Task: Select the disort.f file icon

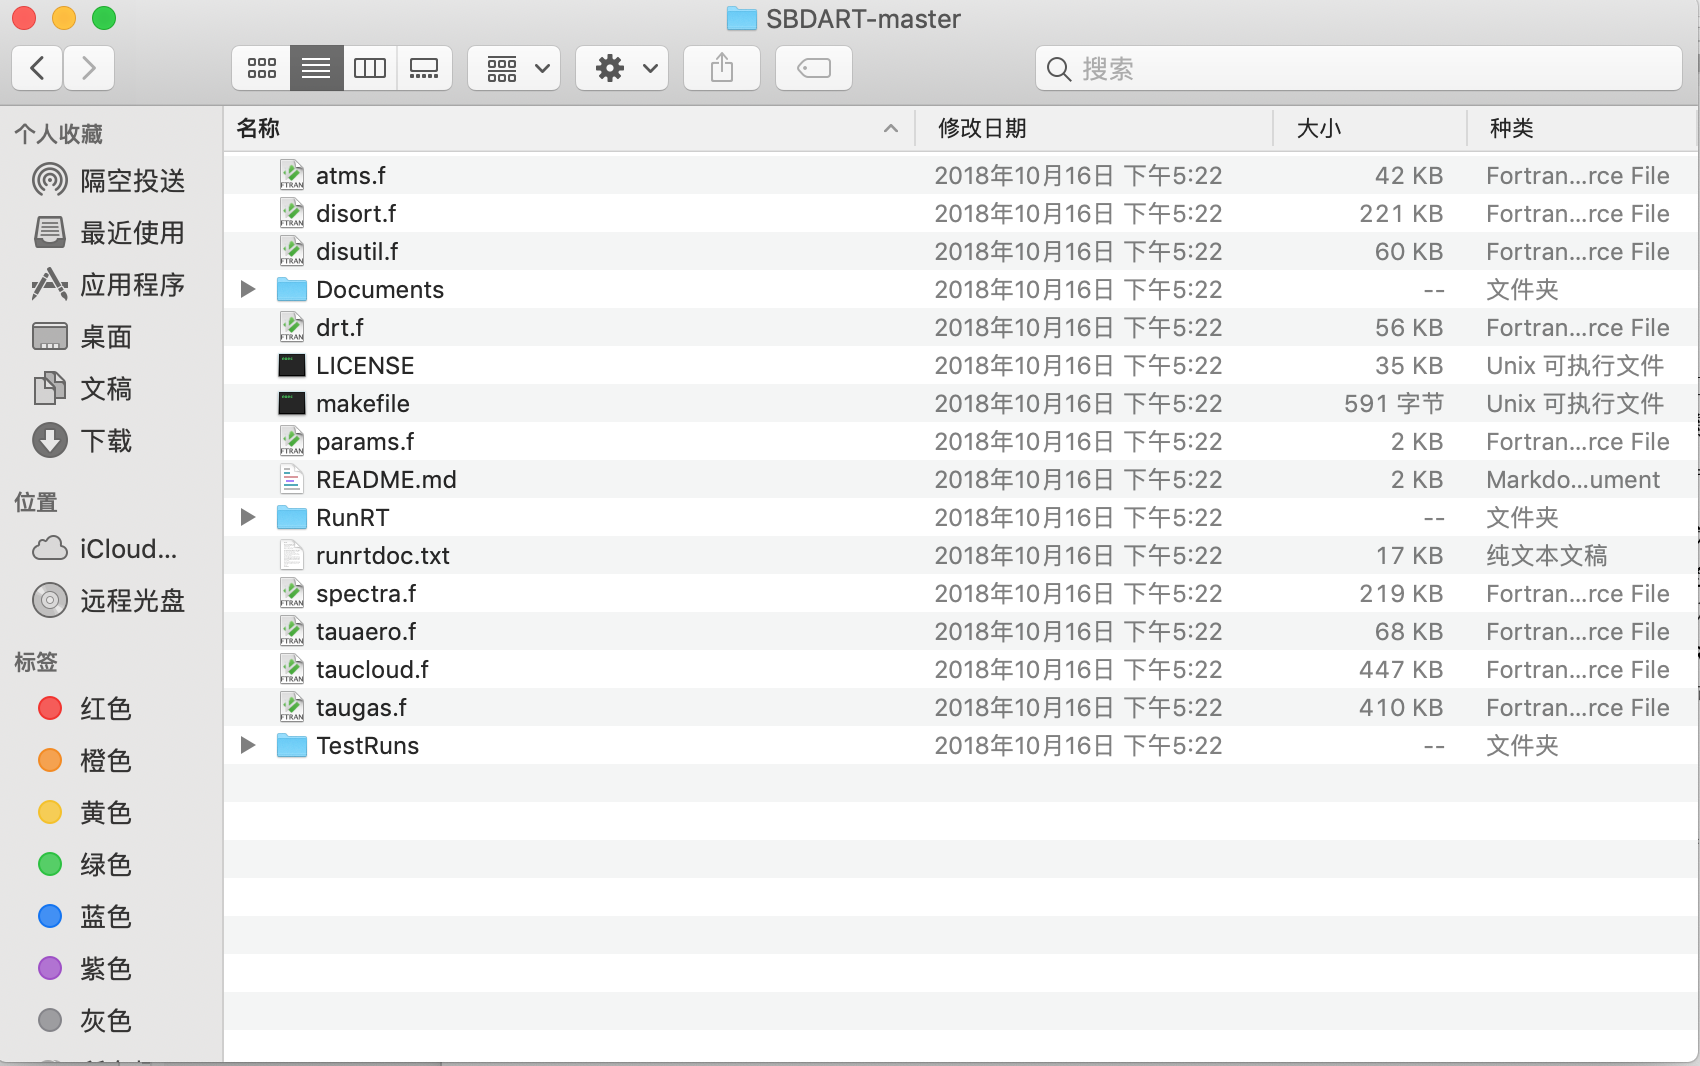Action: 292,213
